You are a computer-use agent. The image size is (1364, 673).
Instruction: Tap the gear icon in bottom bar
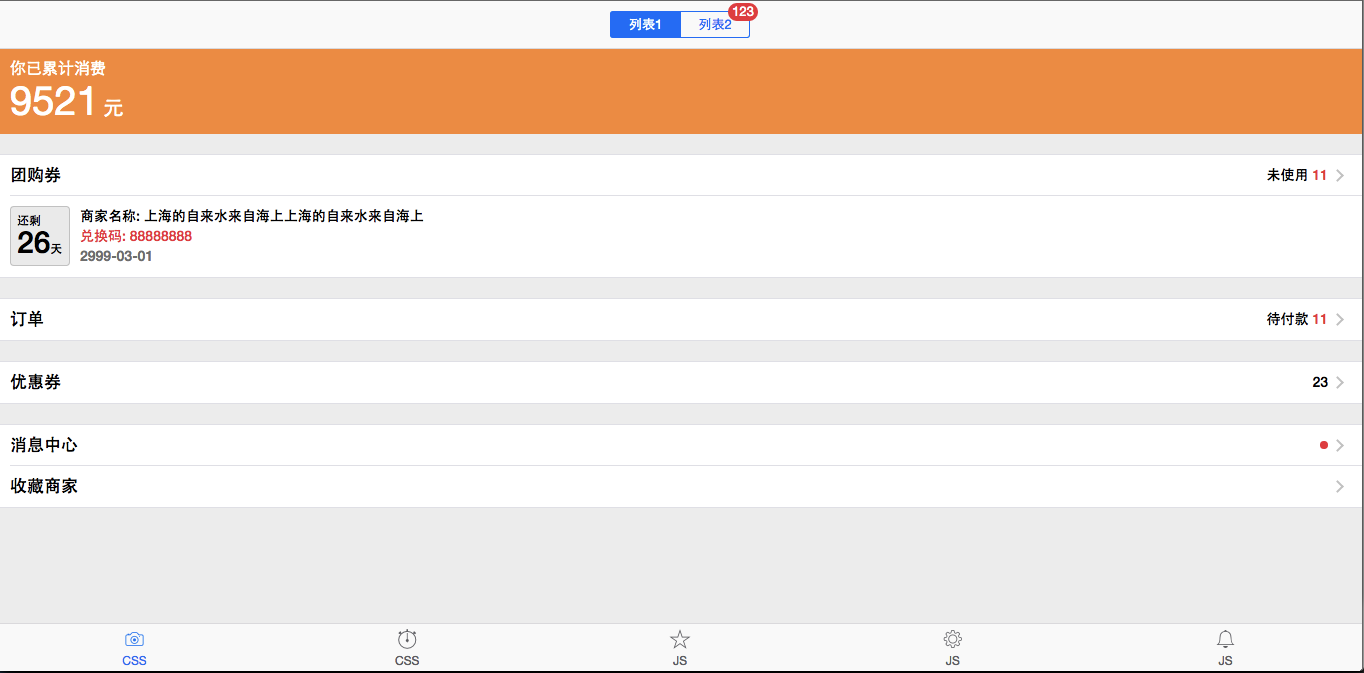pyautogui.click(x=952, y=639)
